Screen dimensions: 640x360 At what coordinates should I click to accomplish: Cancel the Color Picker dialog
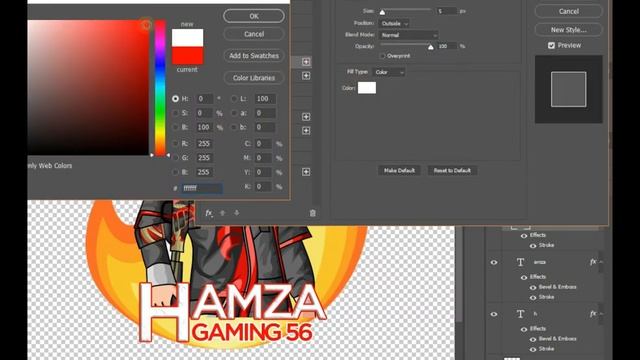[x=254, y=34]
